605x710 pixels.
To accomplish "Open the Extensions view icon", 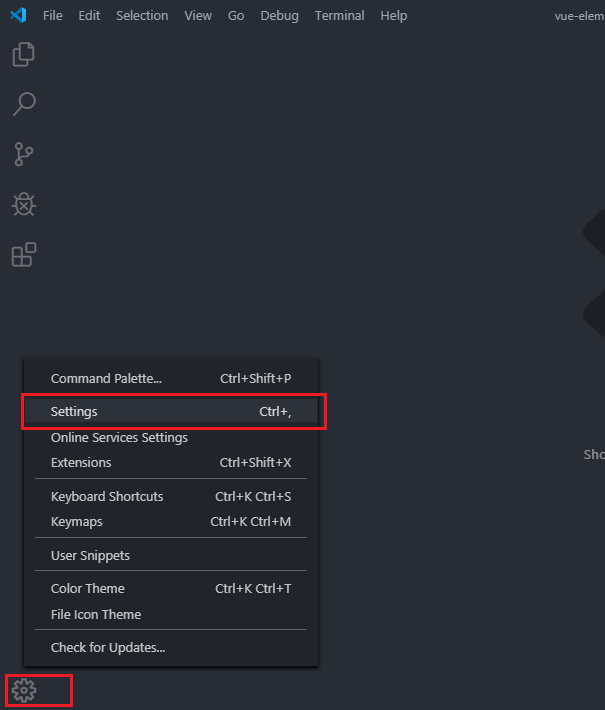I will pos(23,255).
